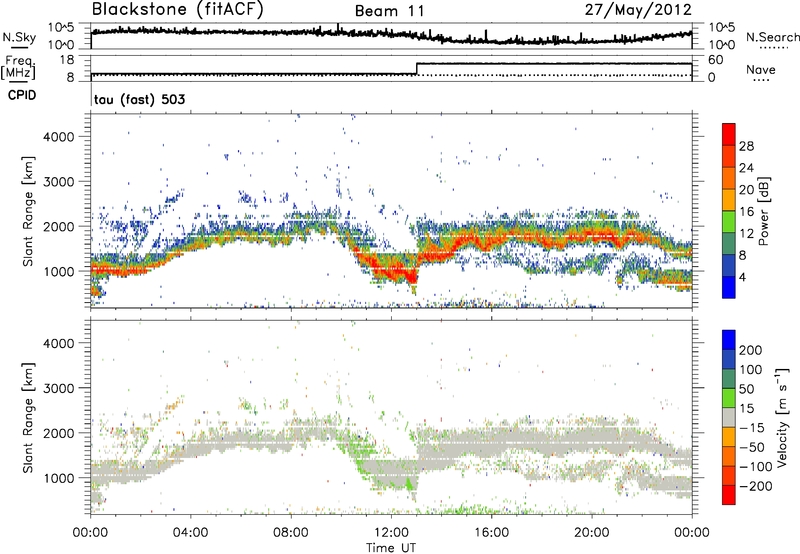Click the 'Blackstone (fitACF)' title text
The height and width of the screenshot is (554, 800).
[178, 10]
